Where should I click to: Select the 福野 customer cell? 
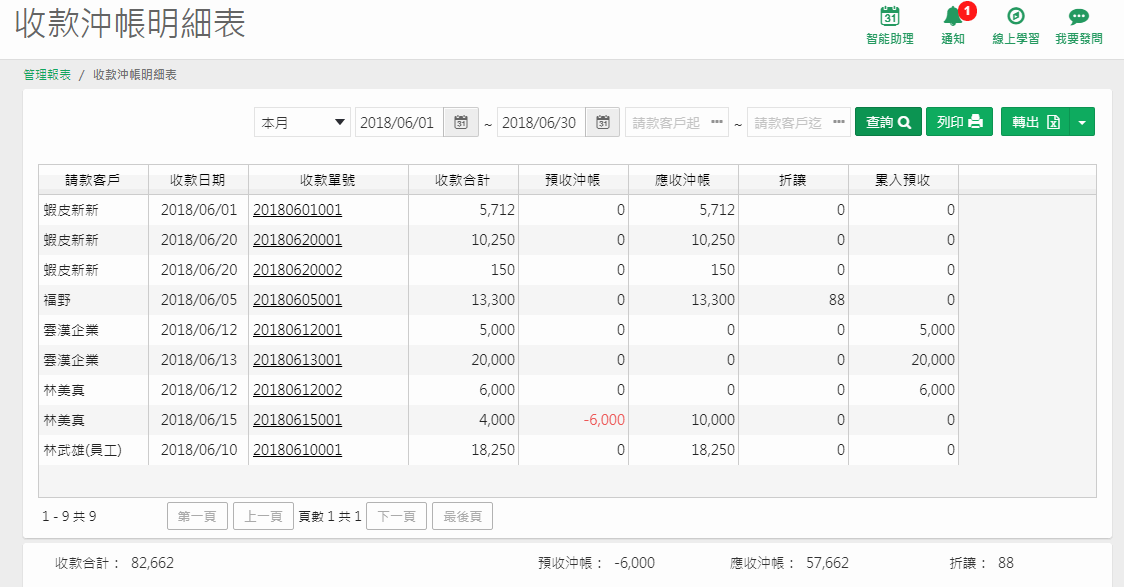click(93, 300)
